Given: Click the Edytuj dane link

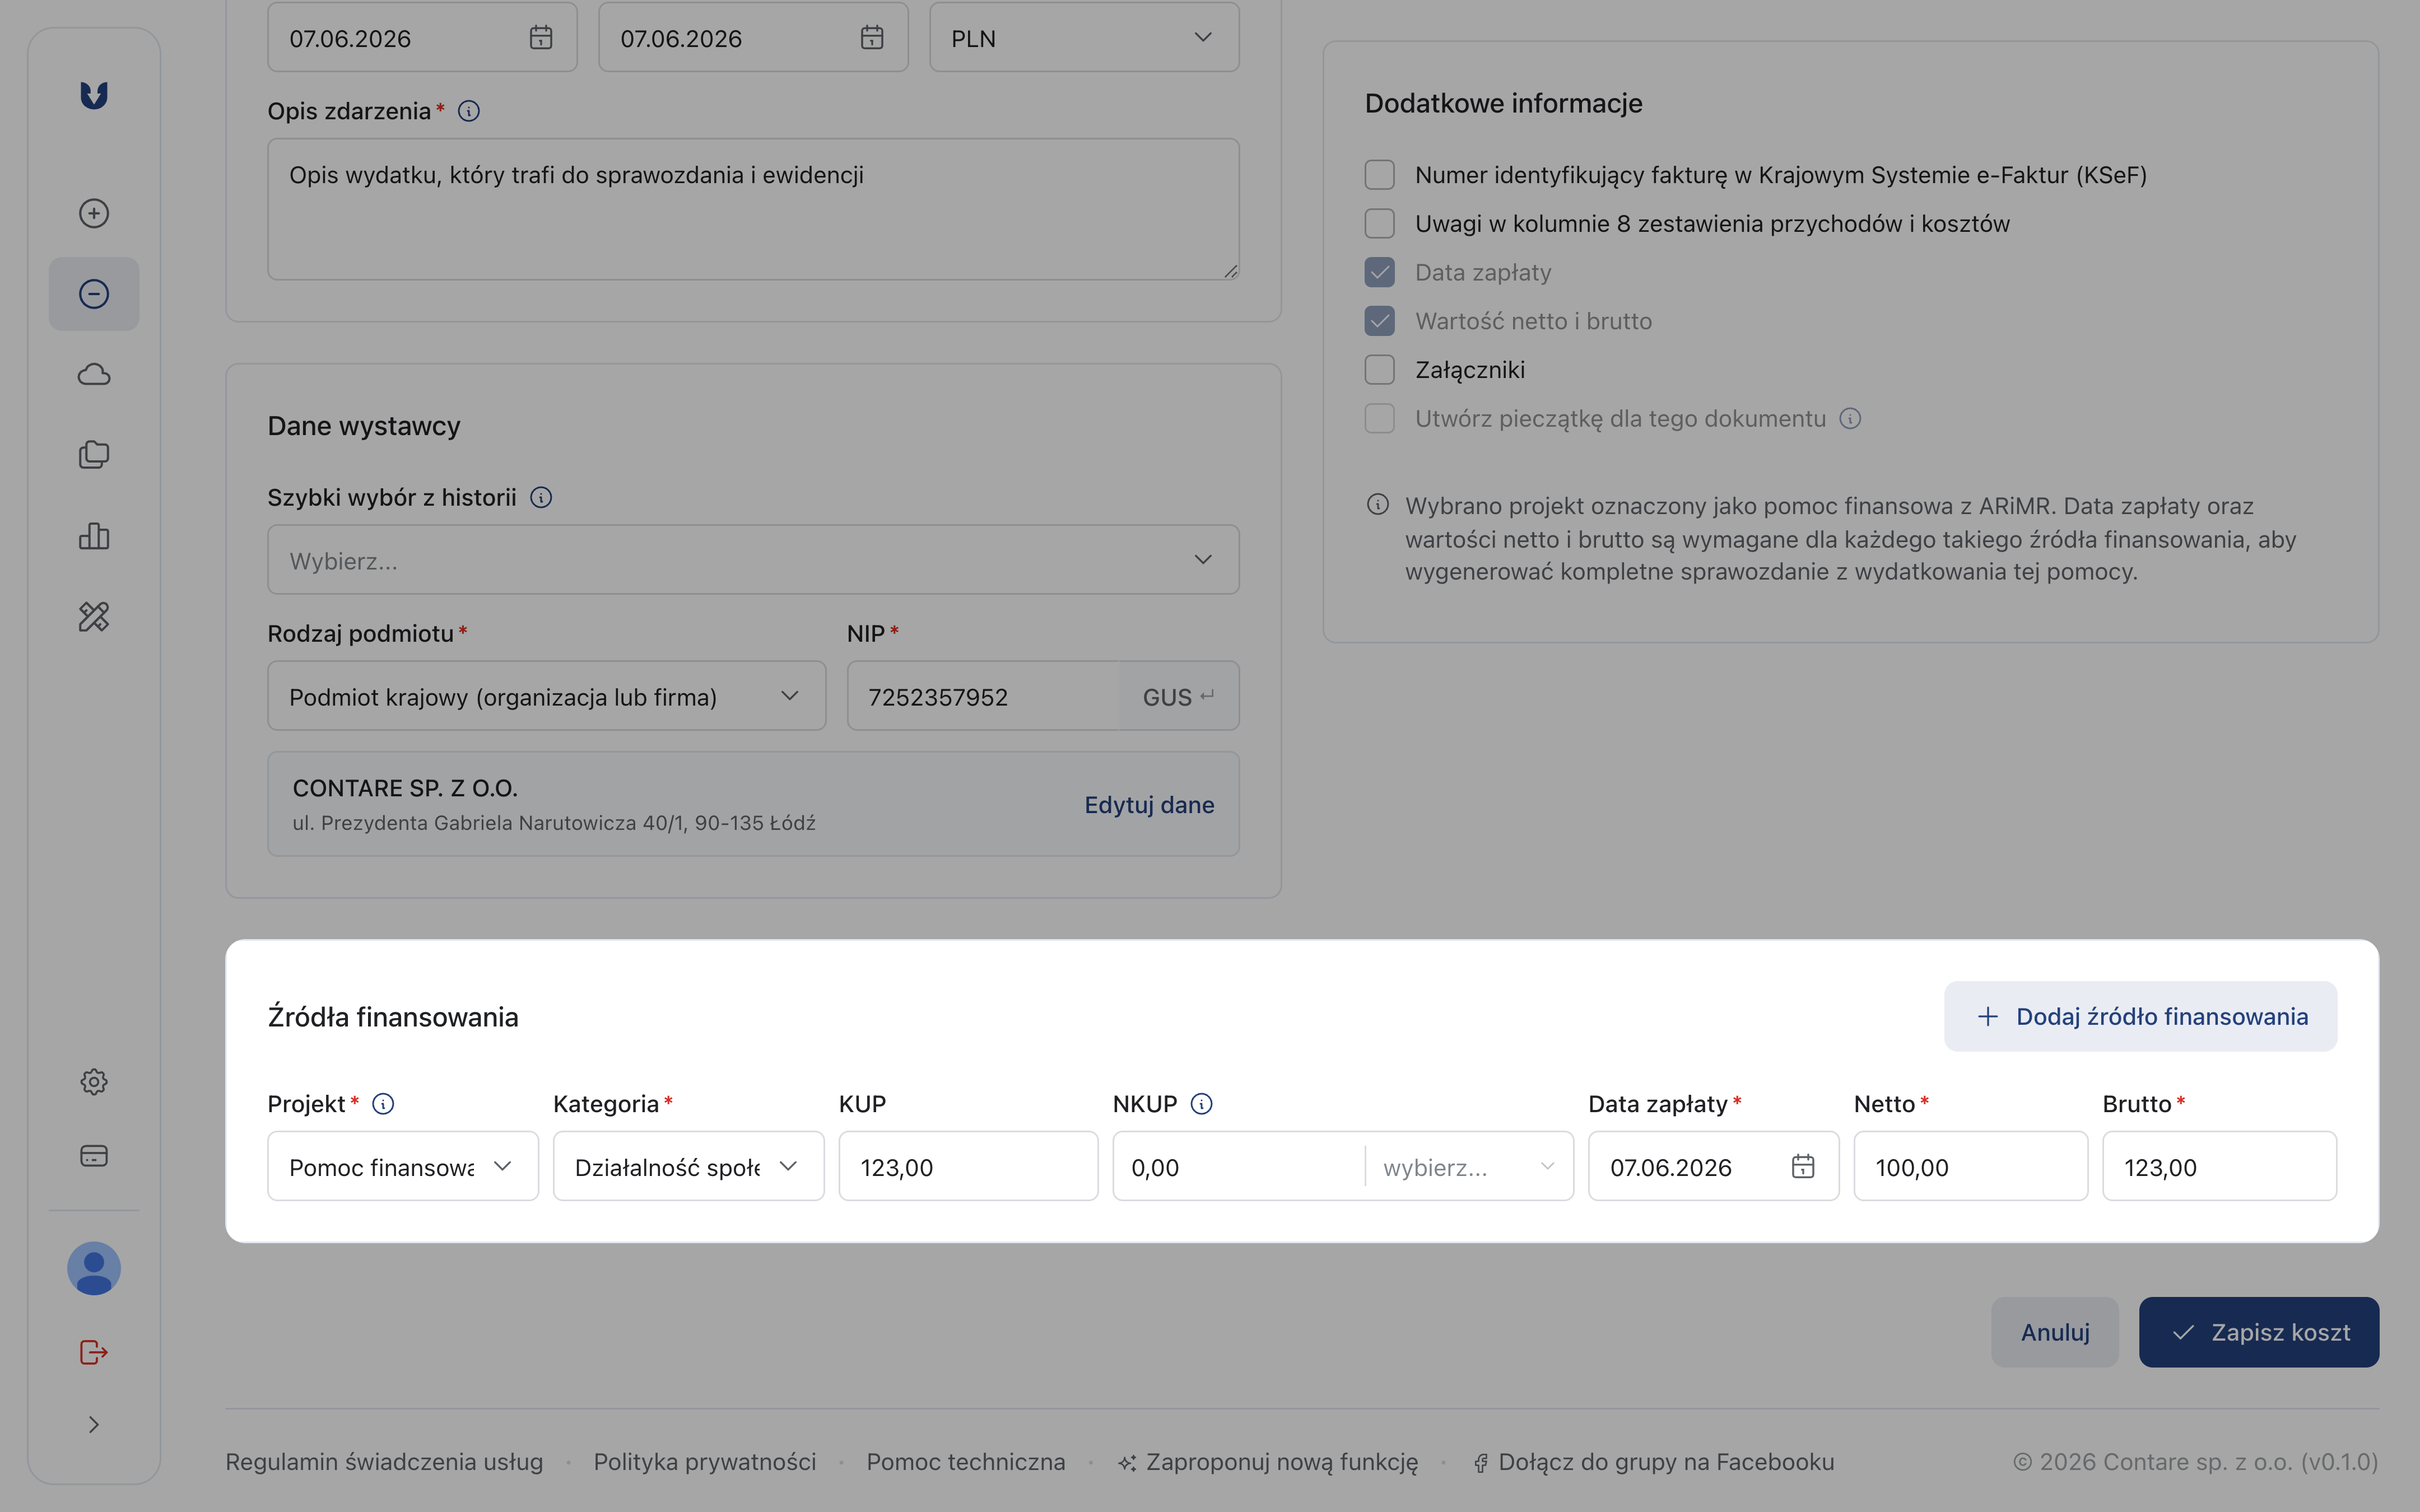Looking at the screenshot, I should (x=1149, y=805).
